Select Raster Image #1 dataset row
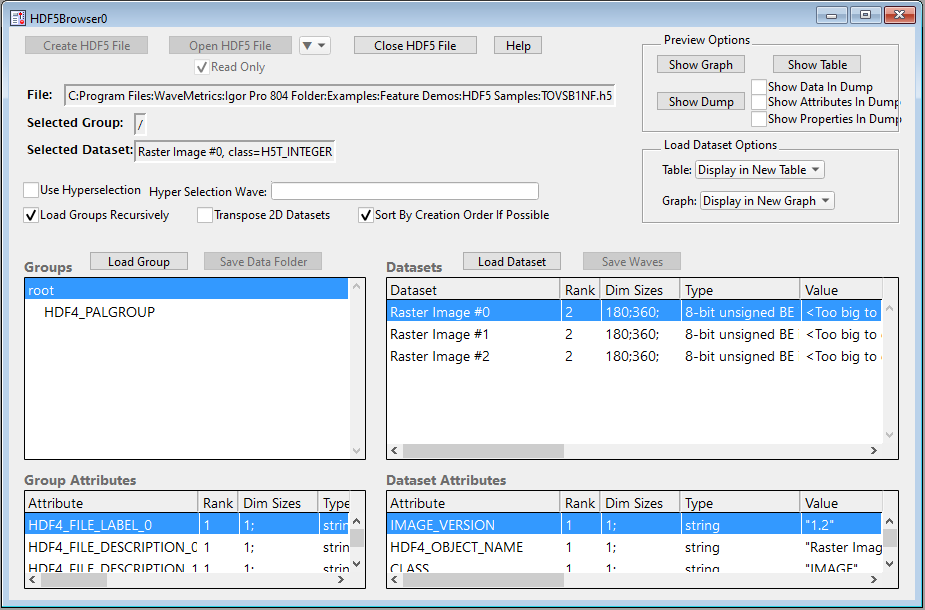The width and height of the screenshot is (925, 610). pos(439,334)
